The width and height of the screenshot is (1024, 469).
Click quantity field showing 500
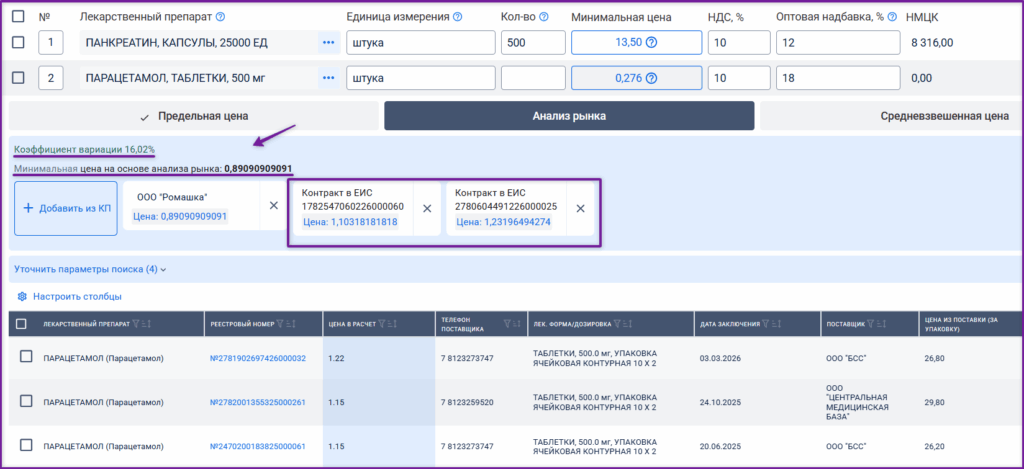tap(533, 43)
